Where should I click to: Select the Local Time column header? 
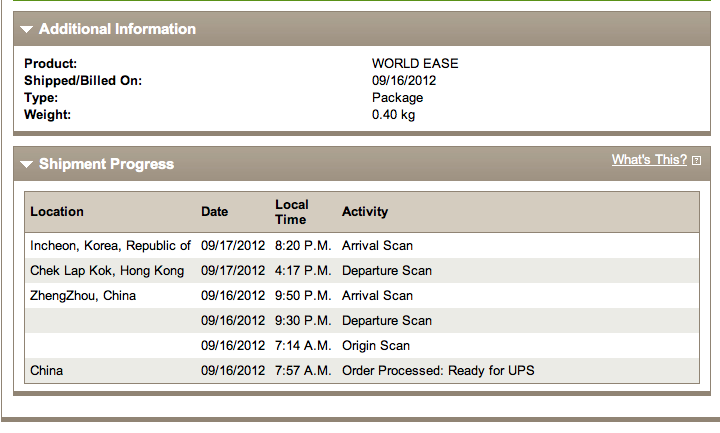292,212
